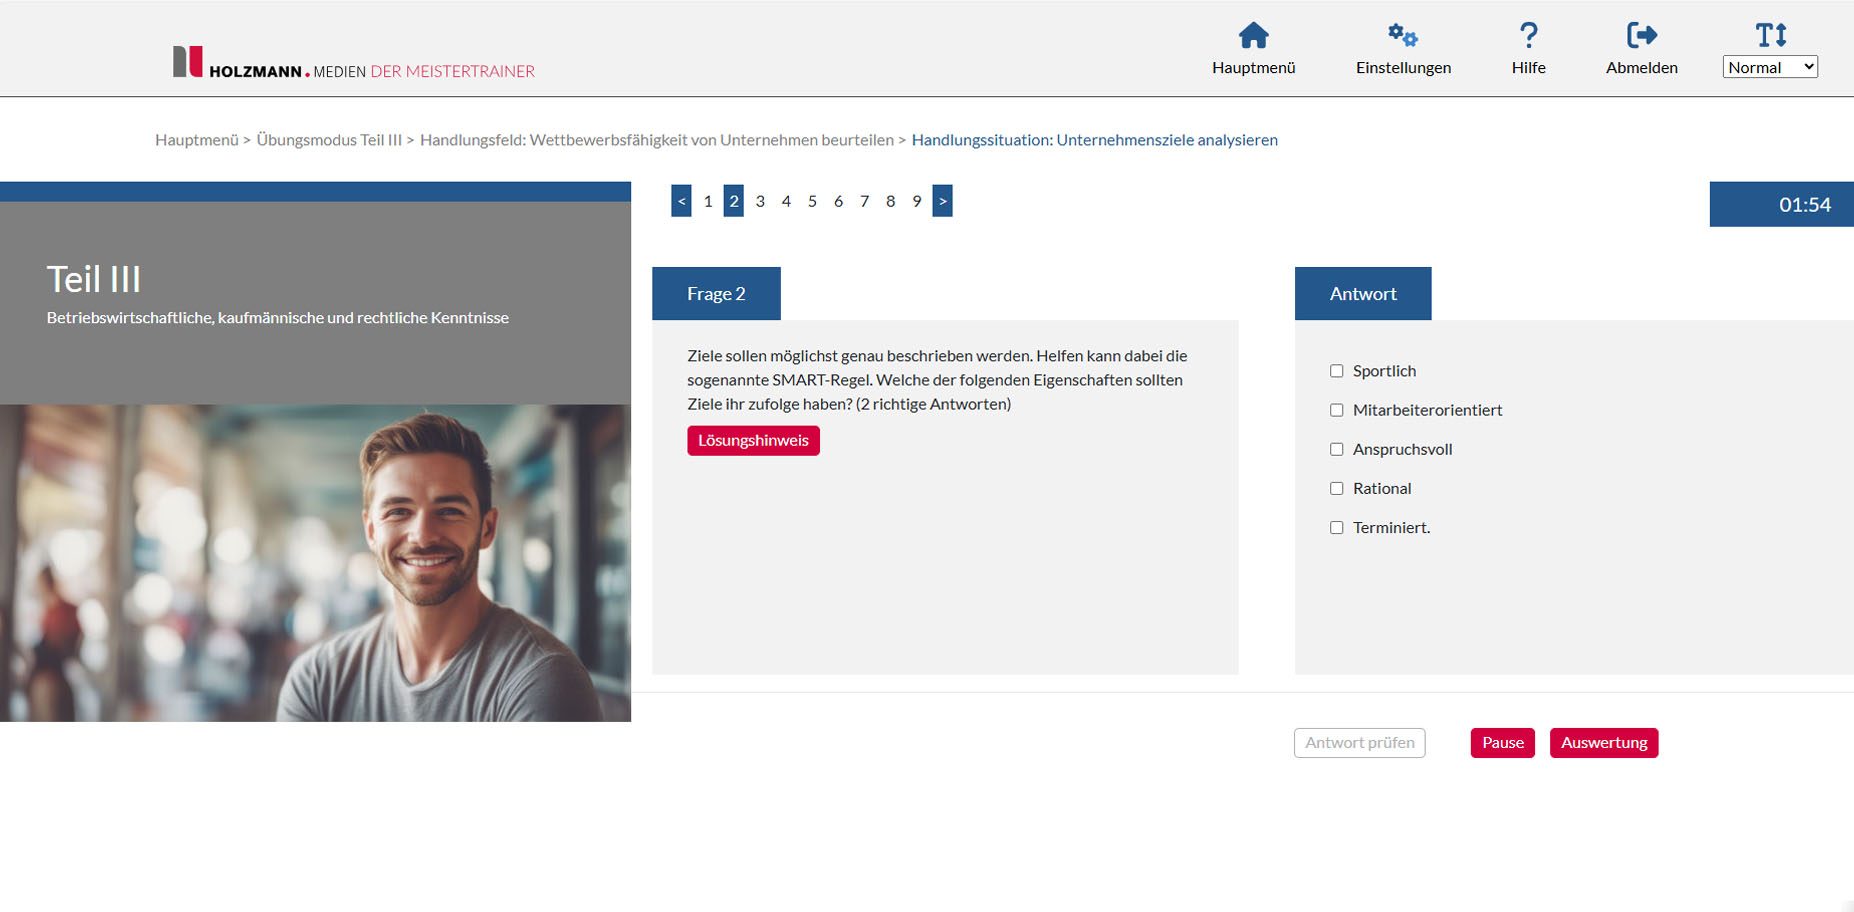Click the portrait image of the man
1854x912 pixels.
point(315,563)
